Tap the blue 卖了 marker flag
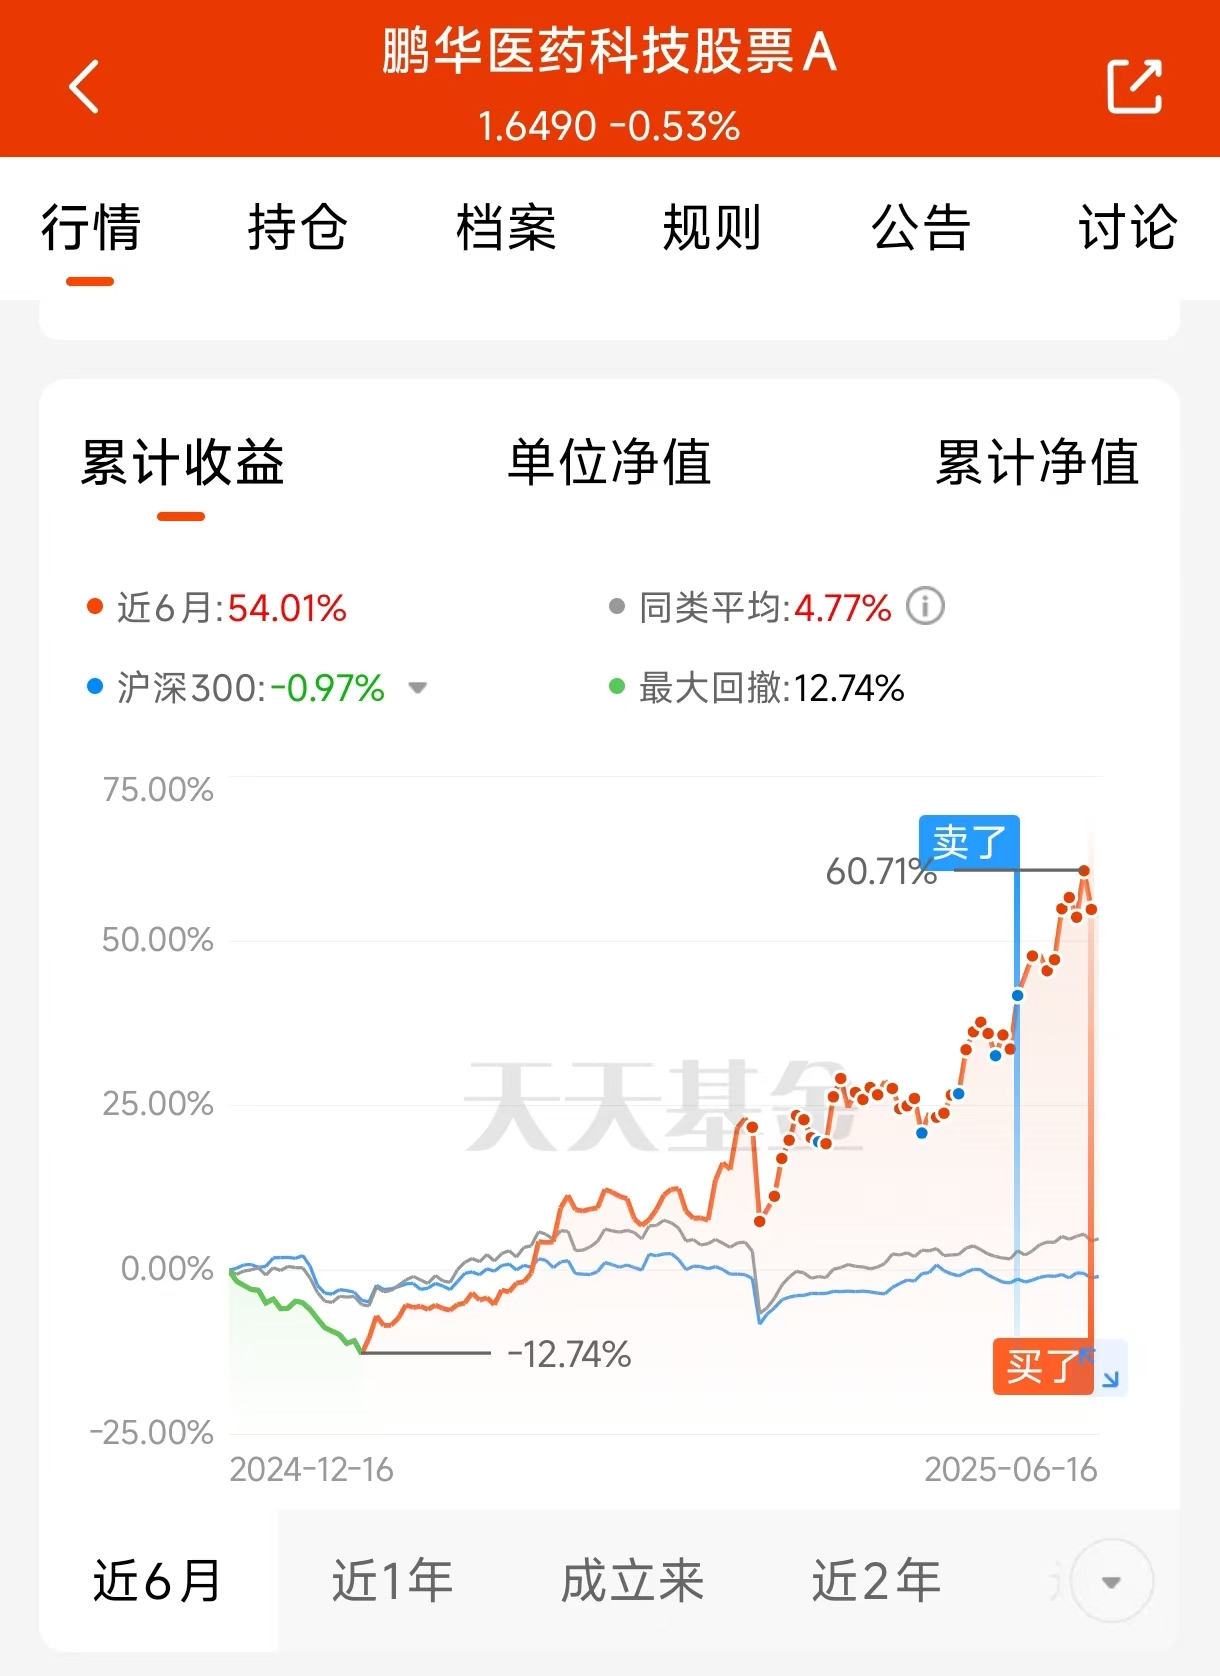1220x1676 pixels. tap(969, 842)
